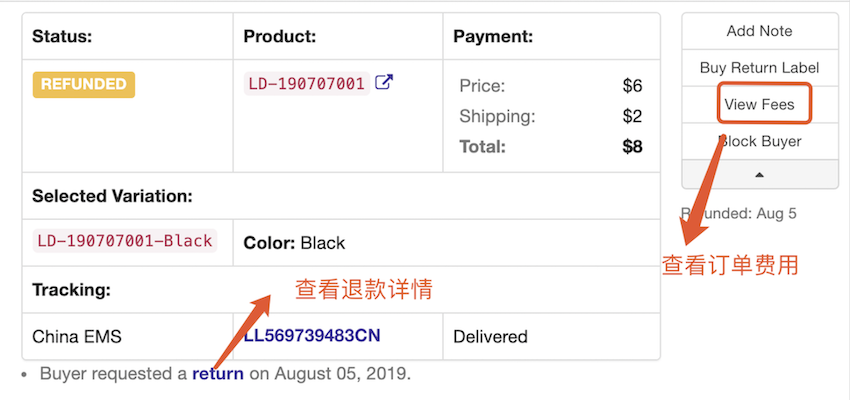
Task: Click the Payment column header
Action: point(493,36)
